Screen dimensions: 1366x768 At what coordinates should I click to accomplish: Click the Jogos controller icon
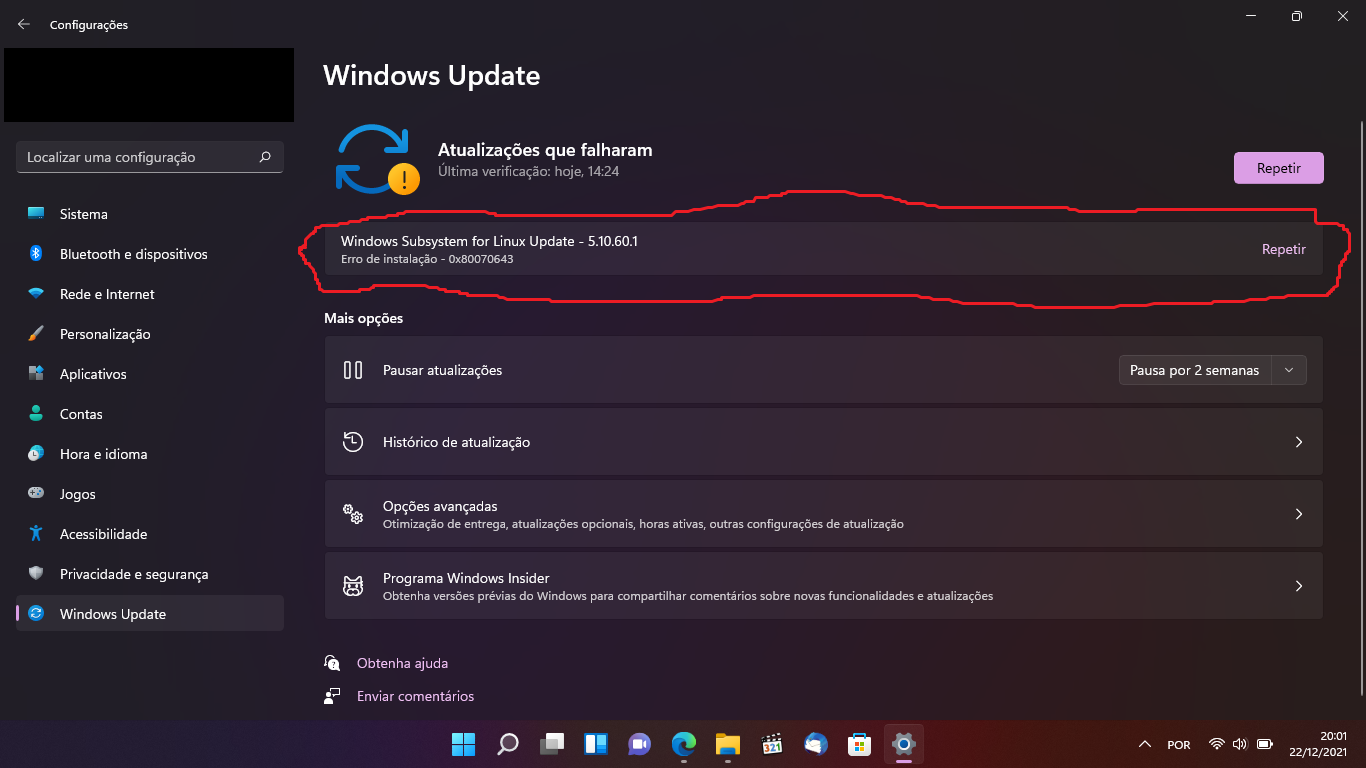point(36,494)
